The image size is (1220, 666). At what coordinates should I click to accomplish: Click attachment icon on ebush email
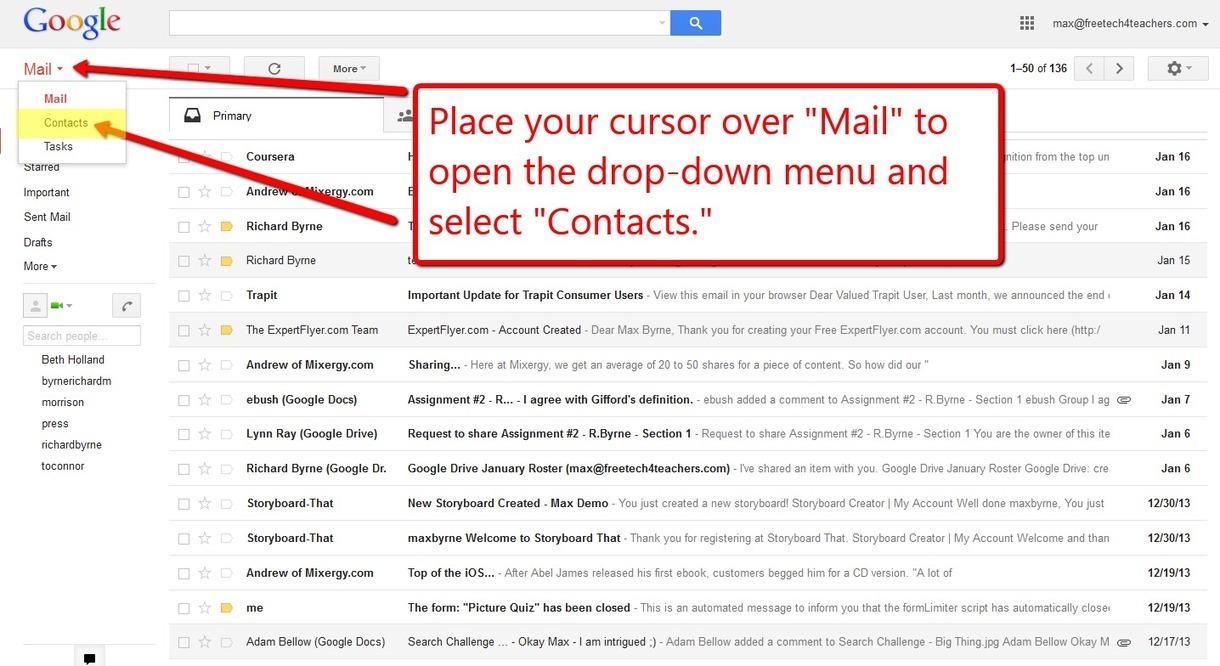point(1124,399)
